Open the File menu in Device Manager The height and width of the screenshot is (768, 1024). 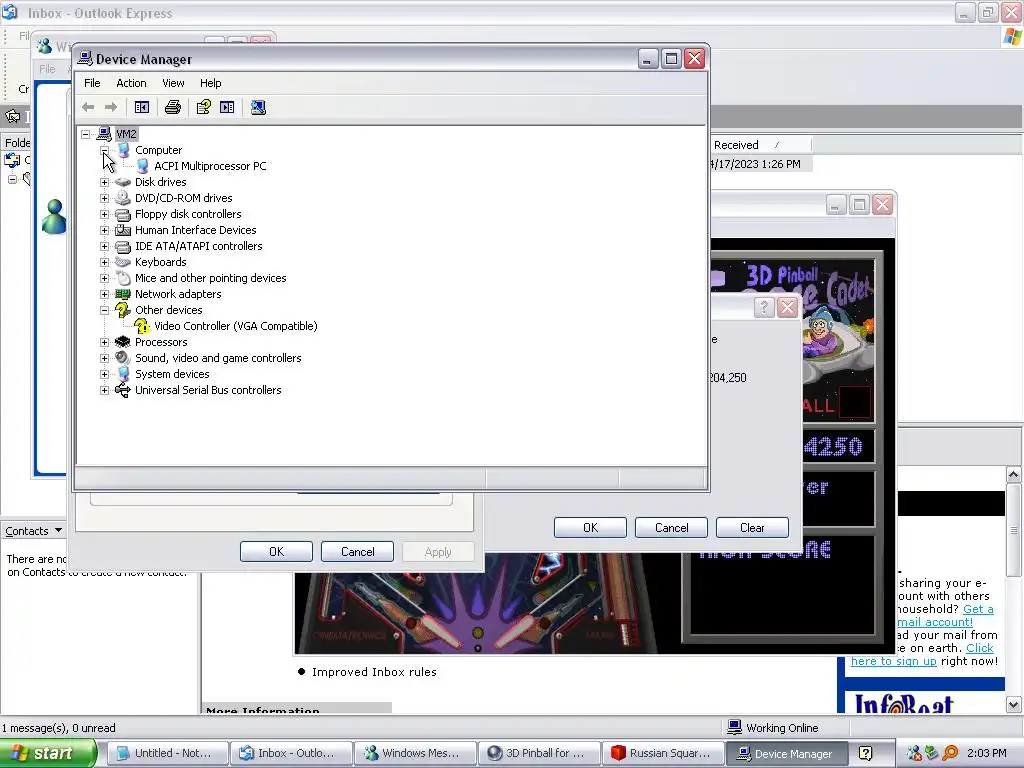pos(92,83)
